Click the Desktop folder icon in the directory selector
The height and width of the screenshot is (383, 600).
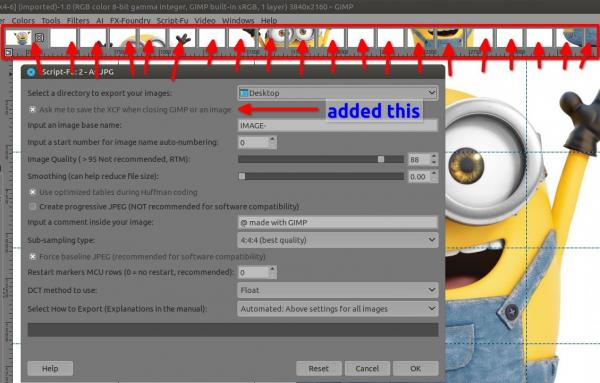[243, 93]
